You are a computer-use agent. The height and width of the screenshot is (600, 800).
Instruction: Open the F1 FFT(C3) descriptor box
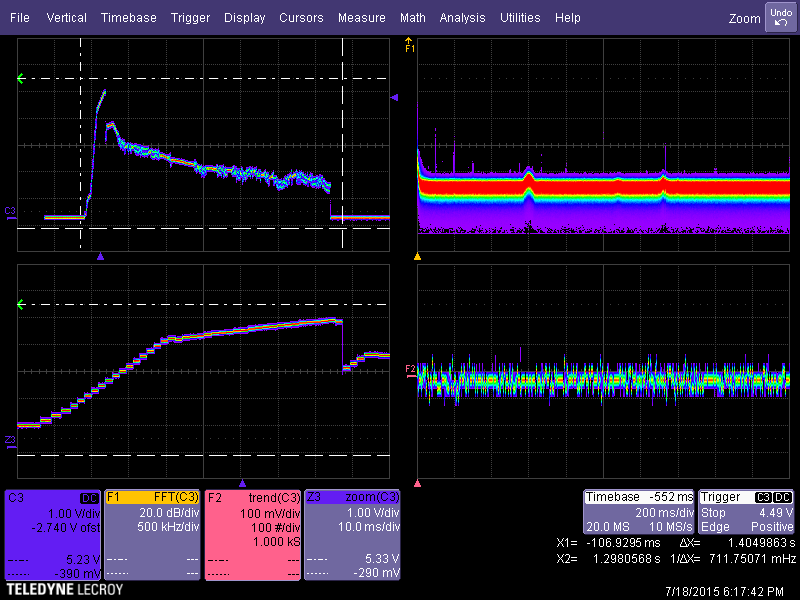click(x=152, y=534)
